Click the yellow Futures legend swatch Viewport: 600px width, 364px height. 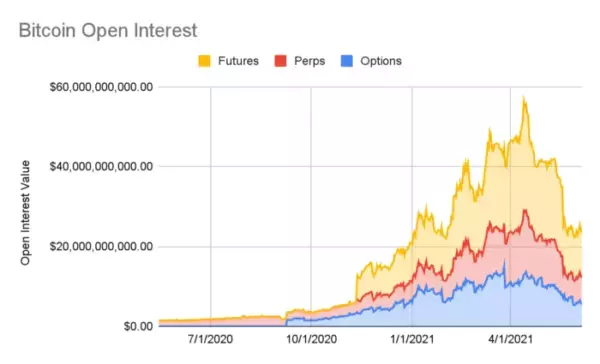click(204, 61)
